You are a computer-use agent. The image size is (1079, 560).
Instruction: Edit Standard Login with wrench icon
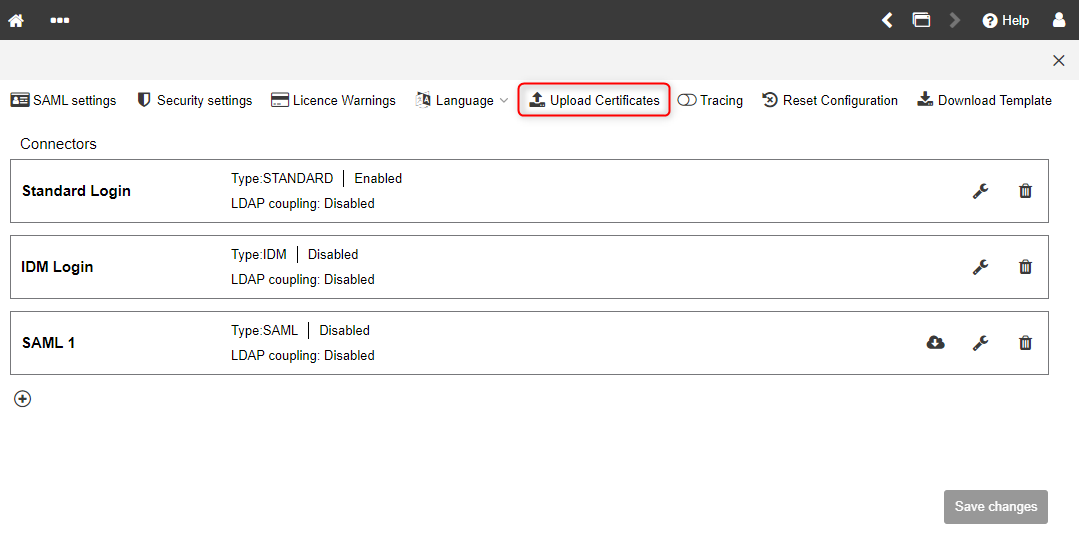point(981,191)
